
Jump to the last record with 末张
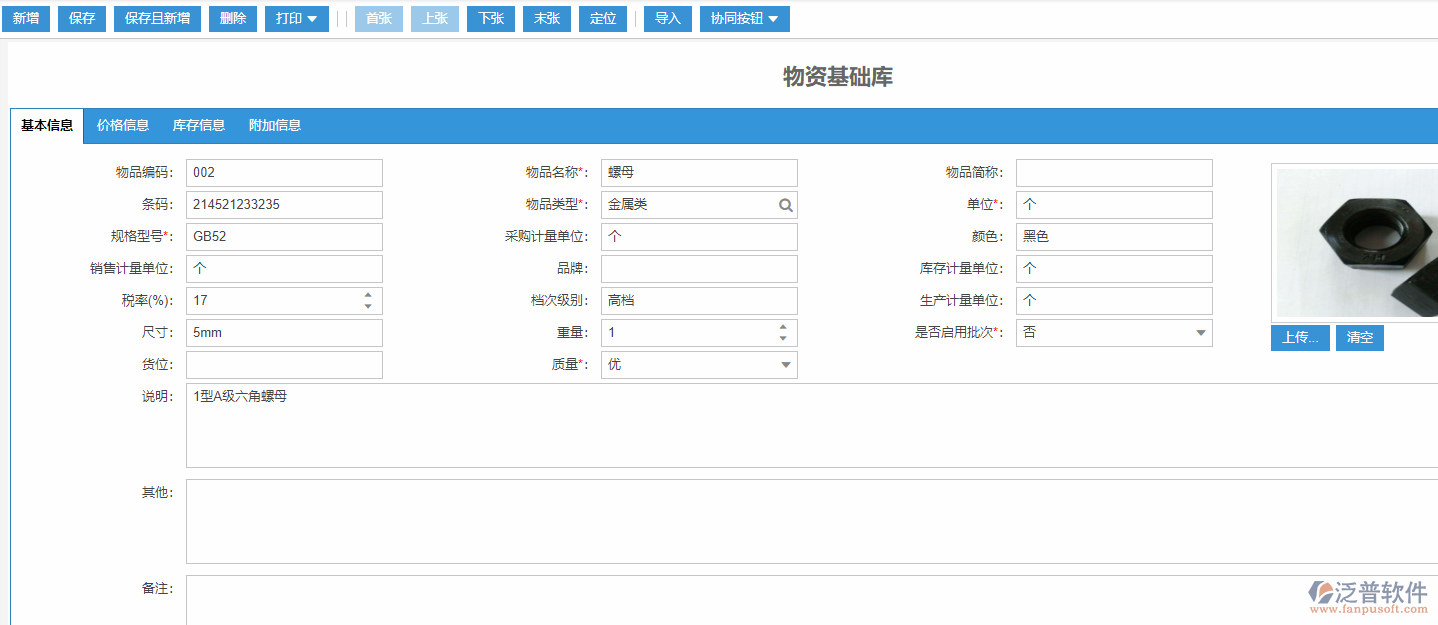pos(546,18)
